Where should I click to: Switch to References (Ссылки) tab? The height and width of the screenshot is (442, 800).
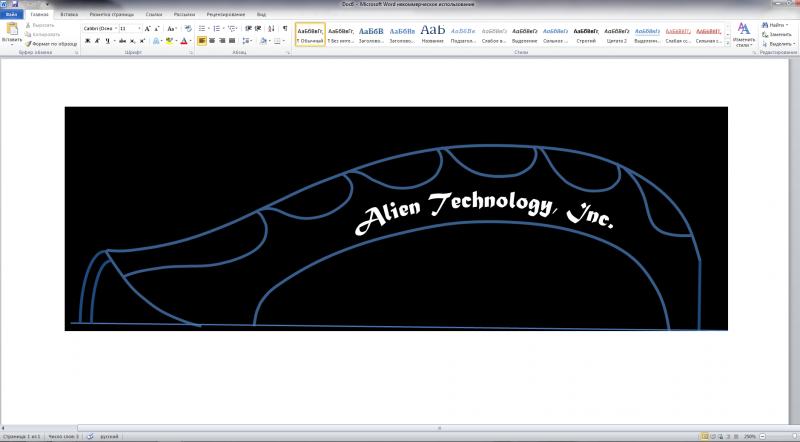click(x=154, y=14)
